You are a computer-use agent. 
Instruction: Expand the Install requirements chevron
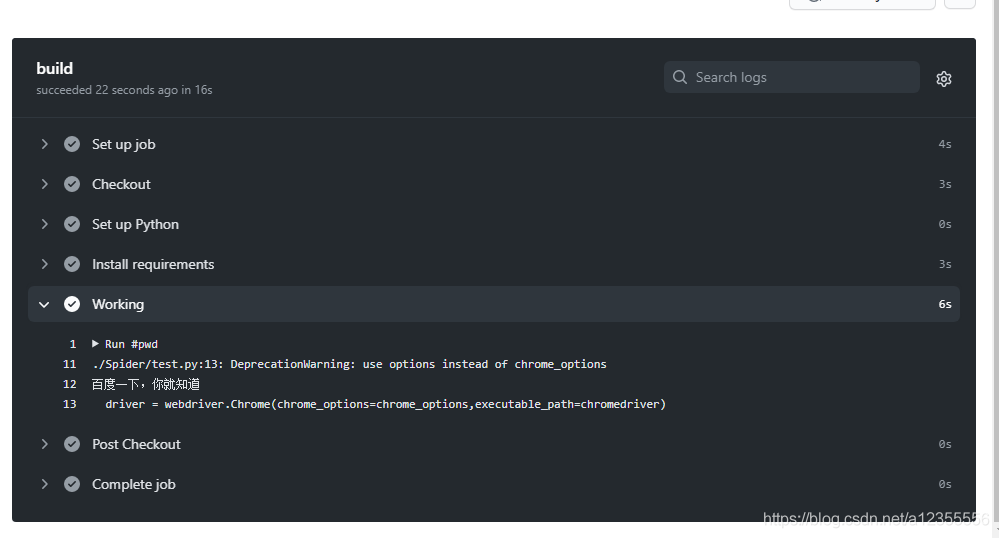click(44, 264)
